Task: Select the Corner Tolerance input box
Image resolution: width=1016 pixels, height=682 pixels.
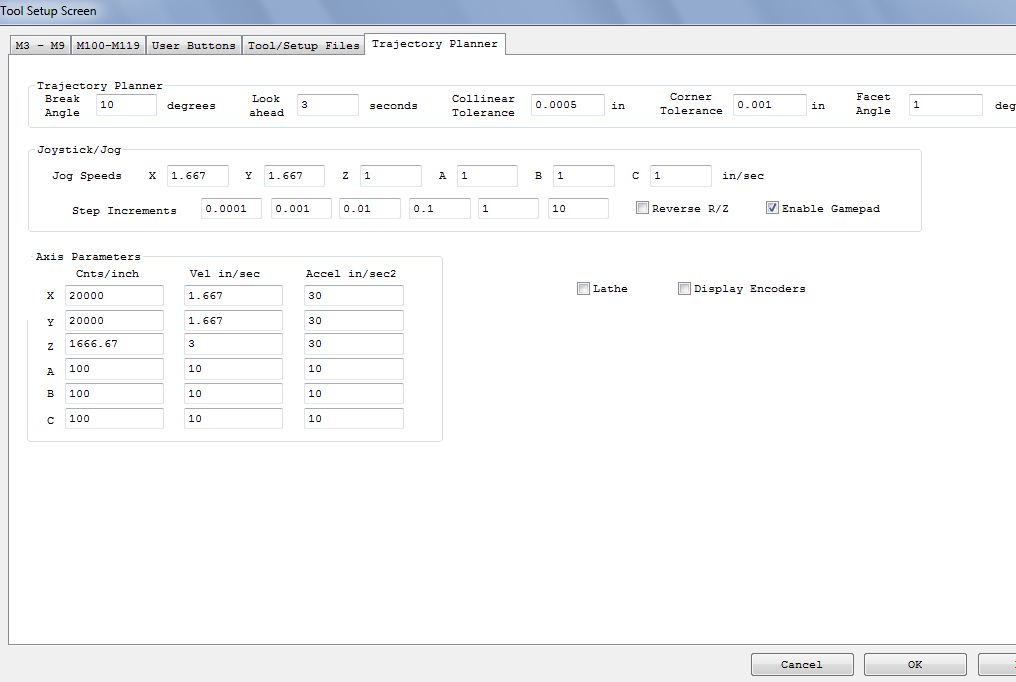Action: (769, 105)
